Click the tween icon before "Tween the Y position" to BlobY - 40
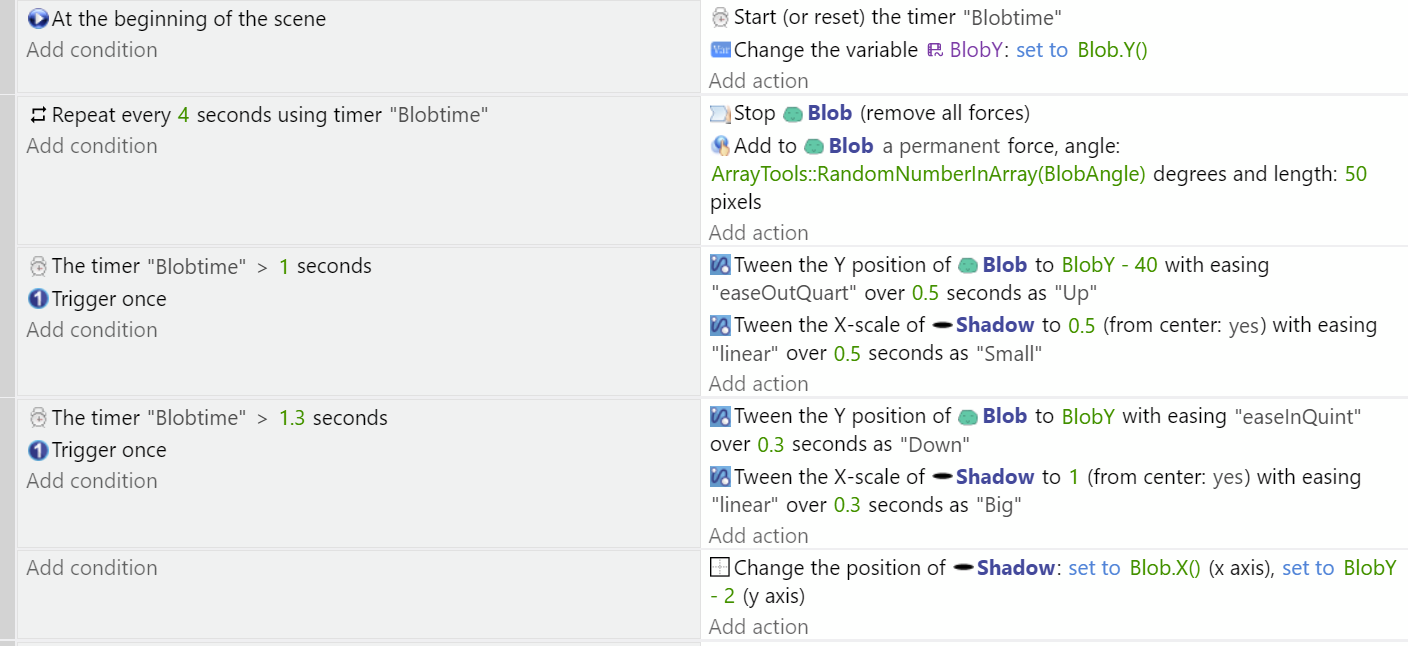This screenshot has width=1408, height=646. tap(720, 266)
